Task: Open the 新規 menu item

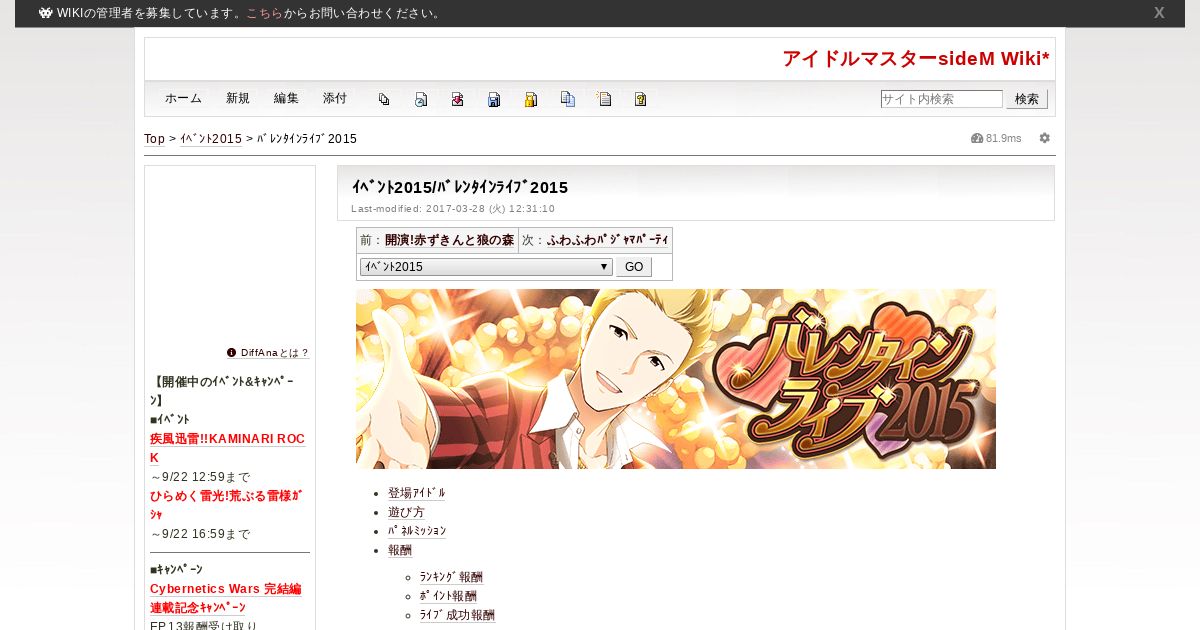Action: [x=238, y=99]
